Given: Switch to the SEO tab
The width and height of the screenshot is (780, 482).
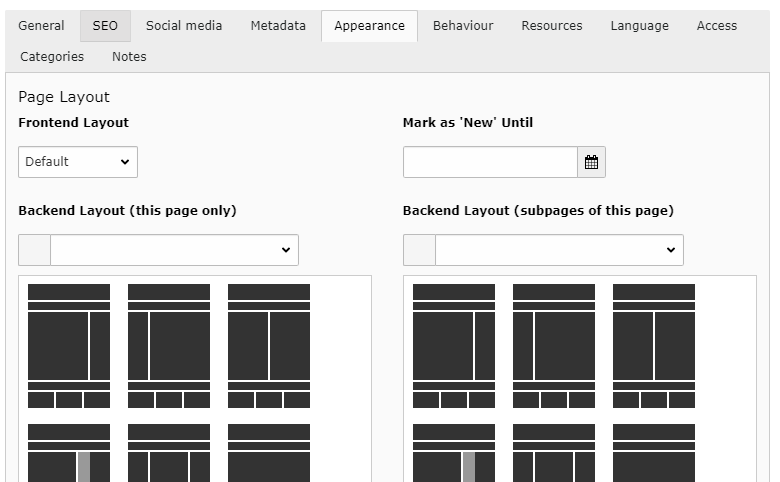Looking at the screenshot, I should 105,26.
